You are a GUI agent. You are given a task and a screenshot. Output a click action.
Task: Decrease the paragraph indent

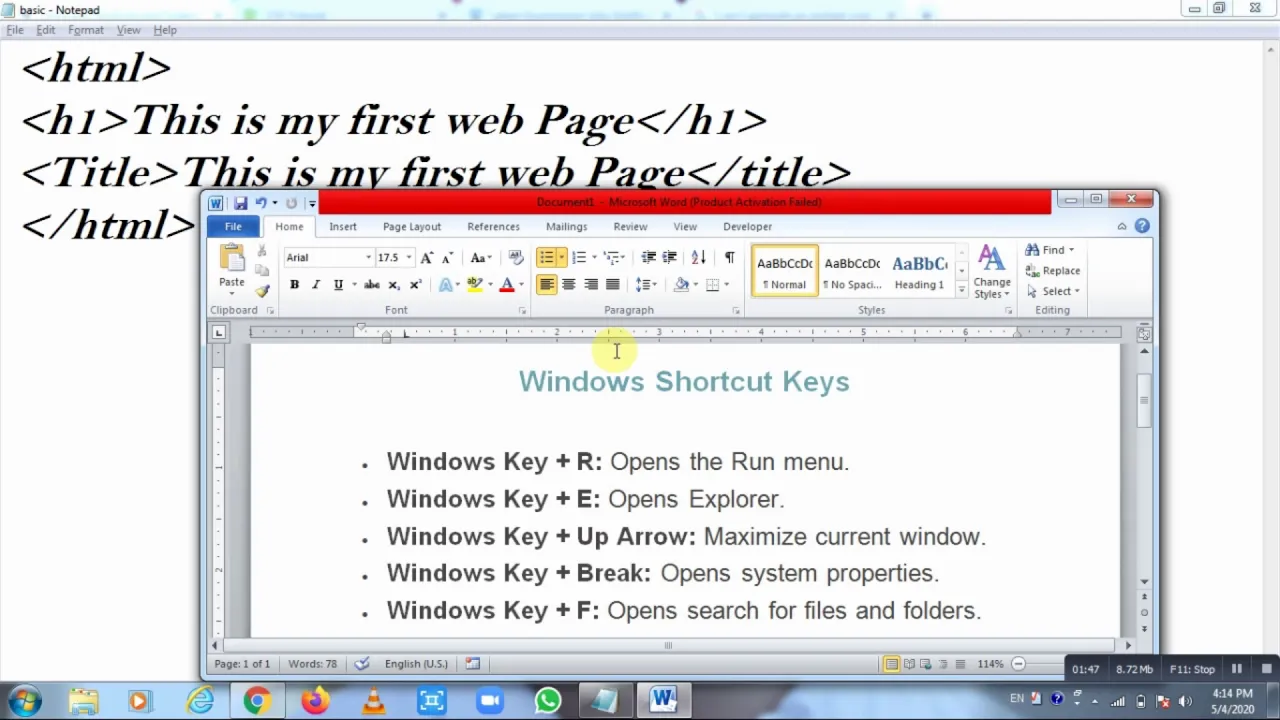(648, 258)
